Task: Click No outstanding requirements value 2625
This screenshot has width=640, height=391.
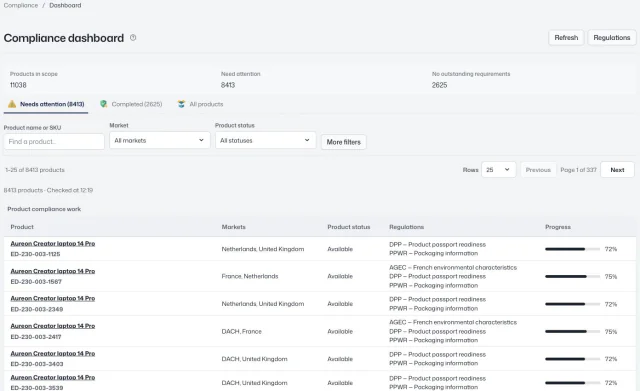Action: point(440,85)
